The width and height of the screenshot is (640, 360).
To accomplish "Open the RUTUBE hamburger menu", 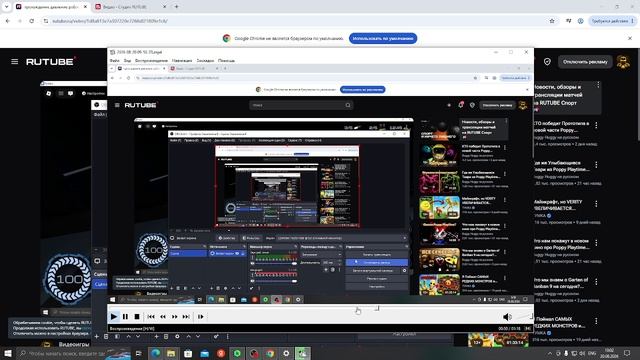I will pyautogui.click(x=15, y=62).
